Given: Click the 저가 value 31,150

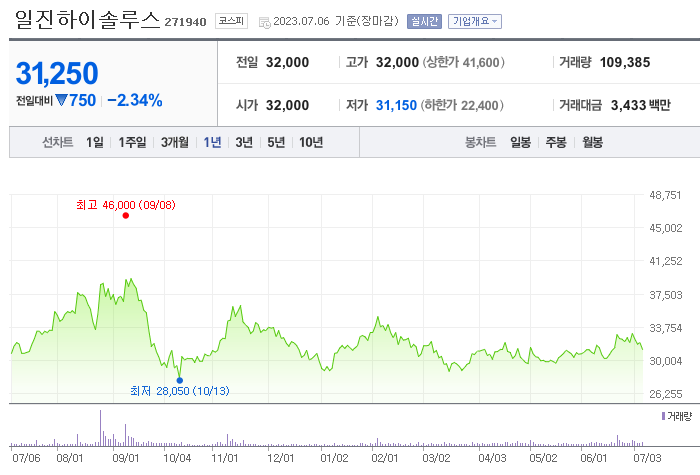Looking at the screenshot, I should pyautogui.click(x=396, y=105).
